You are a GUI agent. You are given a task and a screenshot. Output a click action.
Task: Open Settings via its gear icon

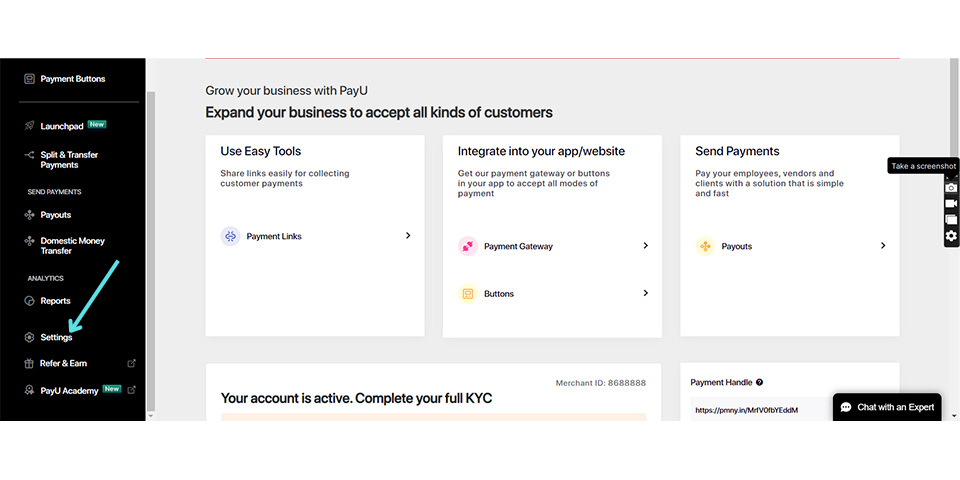(30, 338)
